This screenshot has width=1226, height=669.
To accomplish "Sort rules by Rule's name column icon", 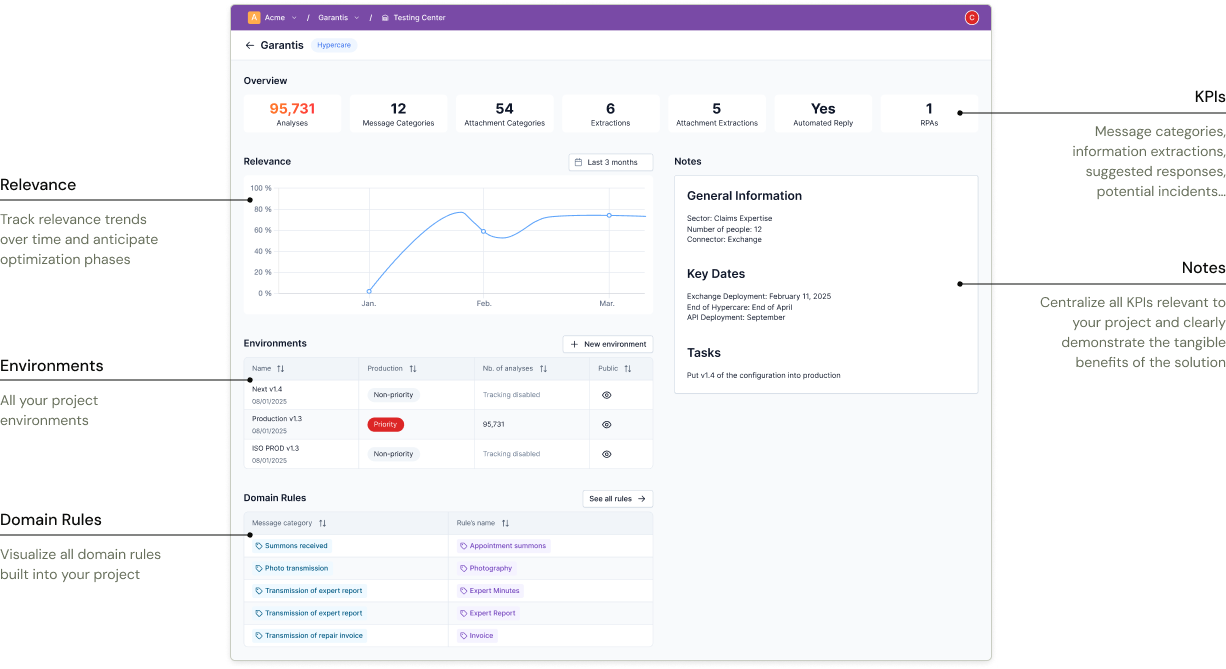I will [x=506, y=523].
